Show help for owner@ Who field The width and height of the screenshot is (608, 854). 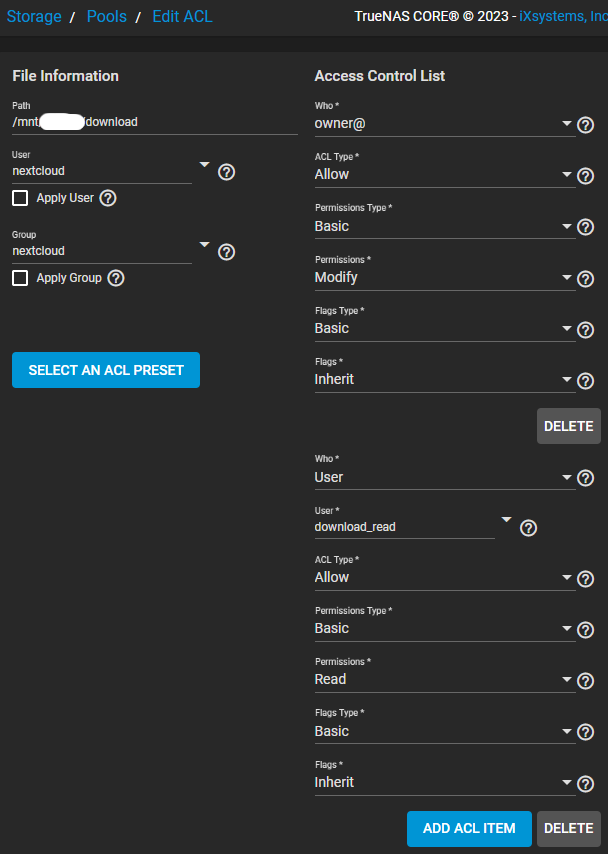coord(586,125)
